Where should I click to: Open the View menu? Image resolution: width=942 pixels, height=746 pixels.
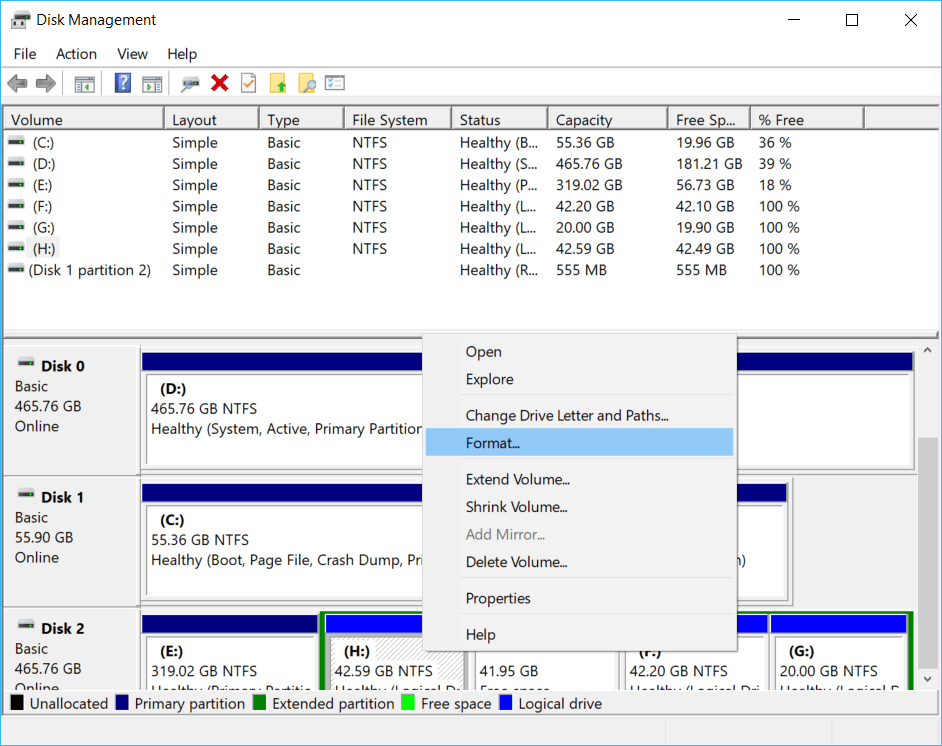(132, 54)
